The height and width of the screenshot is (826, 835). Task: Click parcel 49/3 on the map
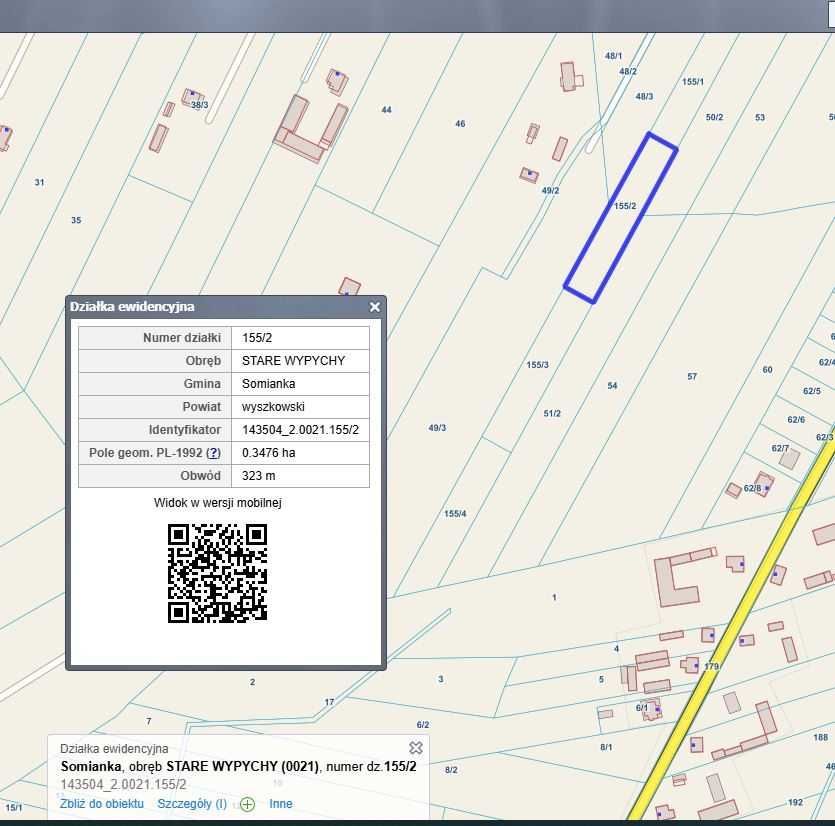(x=437, y=428)
